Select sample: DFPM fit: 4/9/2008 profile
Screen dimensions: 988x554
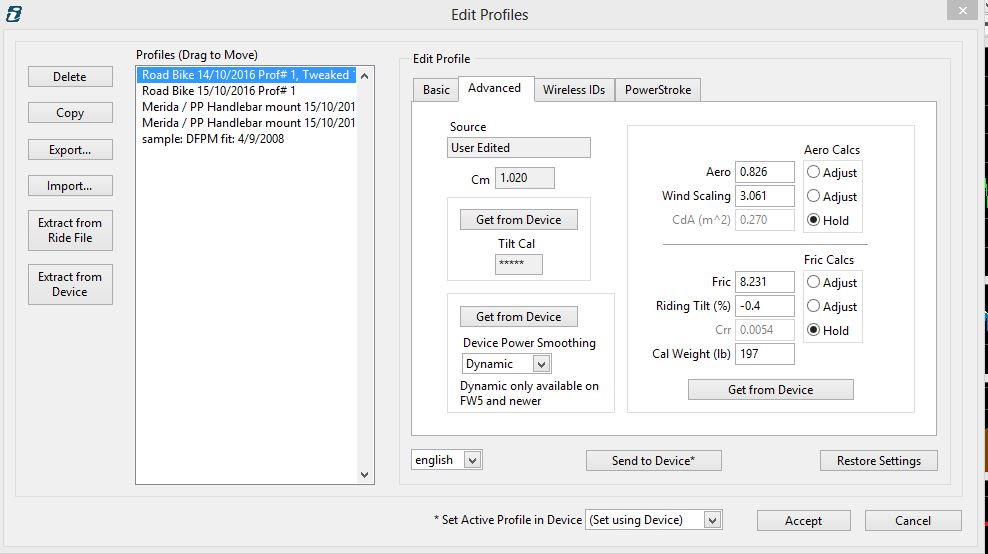coord(213,139)
